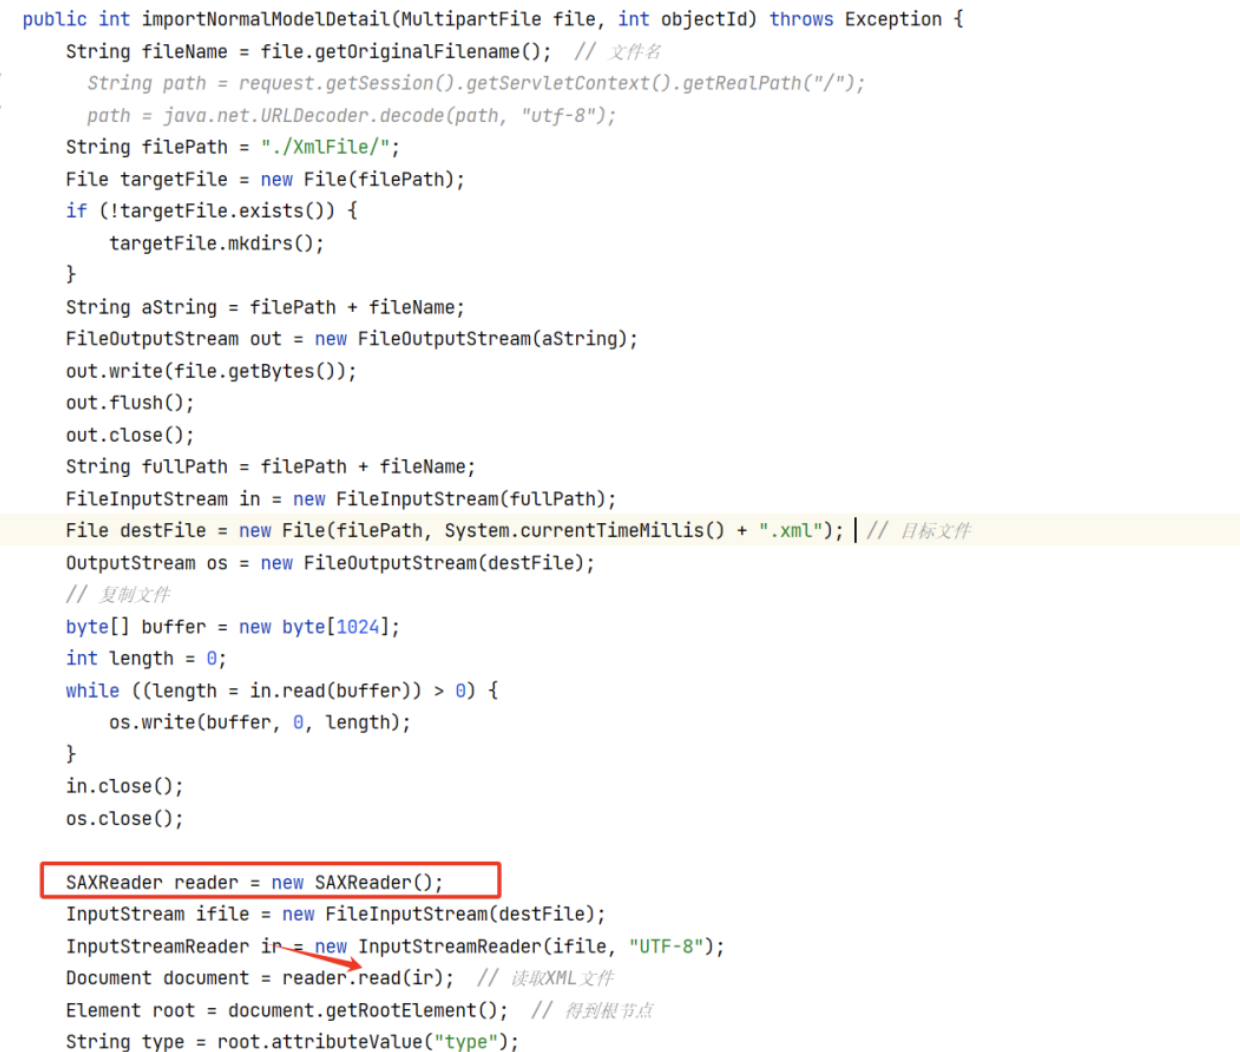This screenshot has width=1240, height=1052.
Task: Click the line "os.write(buffer, 0, length);"
Action: (x=260, y=723)
